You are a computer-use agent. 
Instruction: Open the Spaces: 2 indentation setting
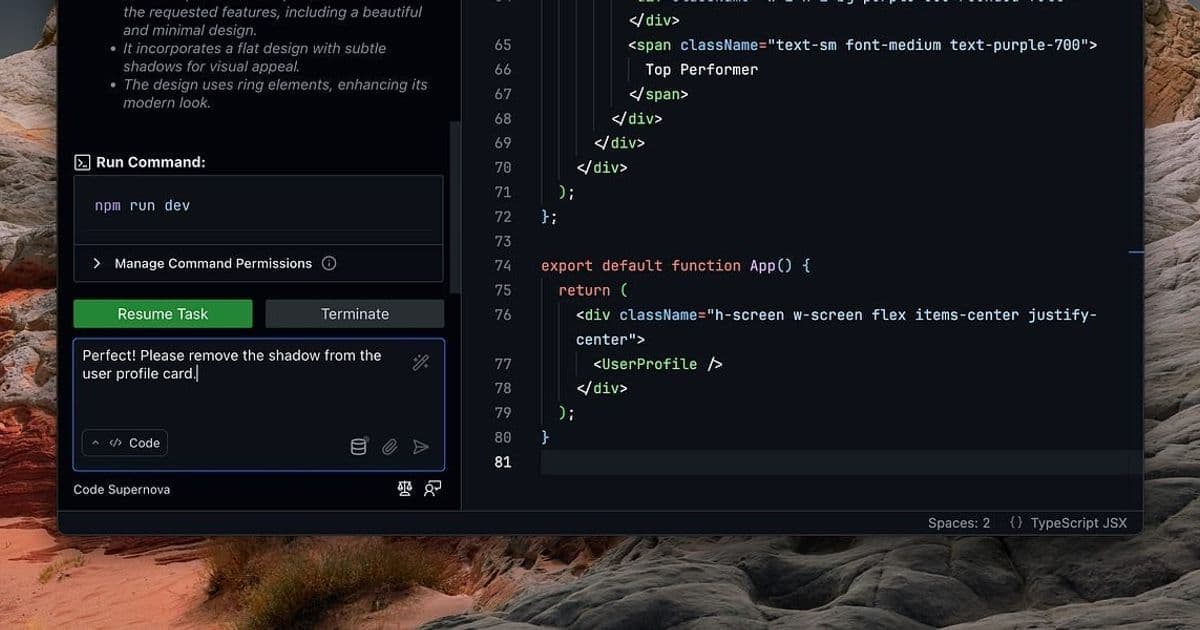coord(958,522)
